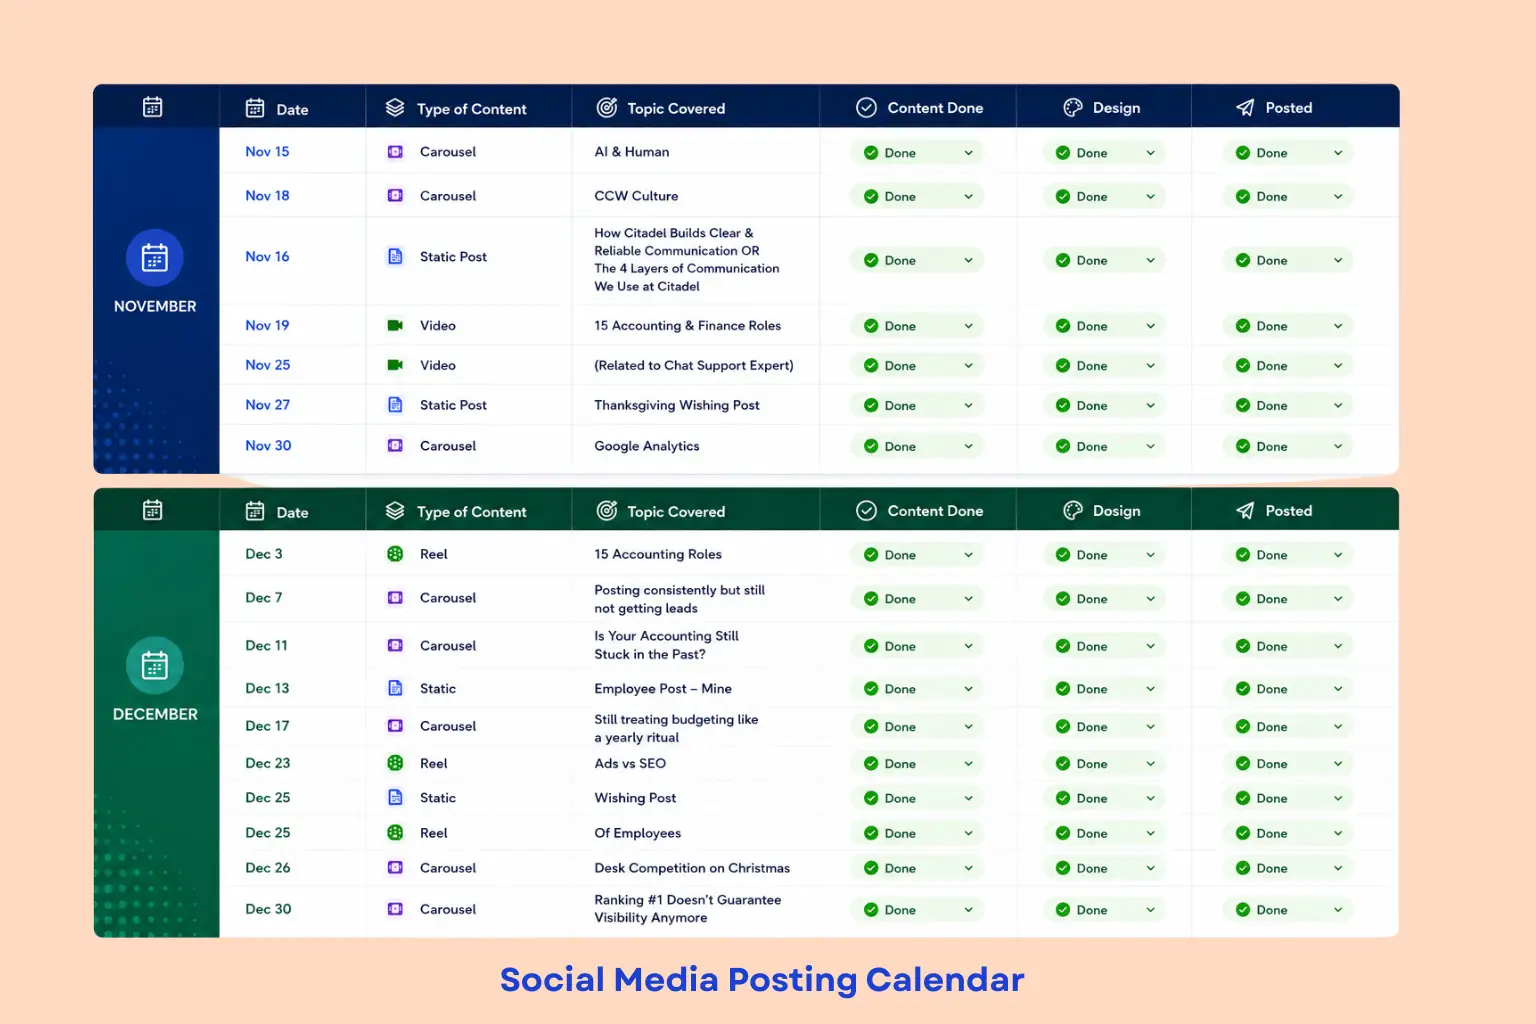
Task: Click the paper plane icon beside Posted in November header
Action: click(x=1245, y=108)
